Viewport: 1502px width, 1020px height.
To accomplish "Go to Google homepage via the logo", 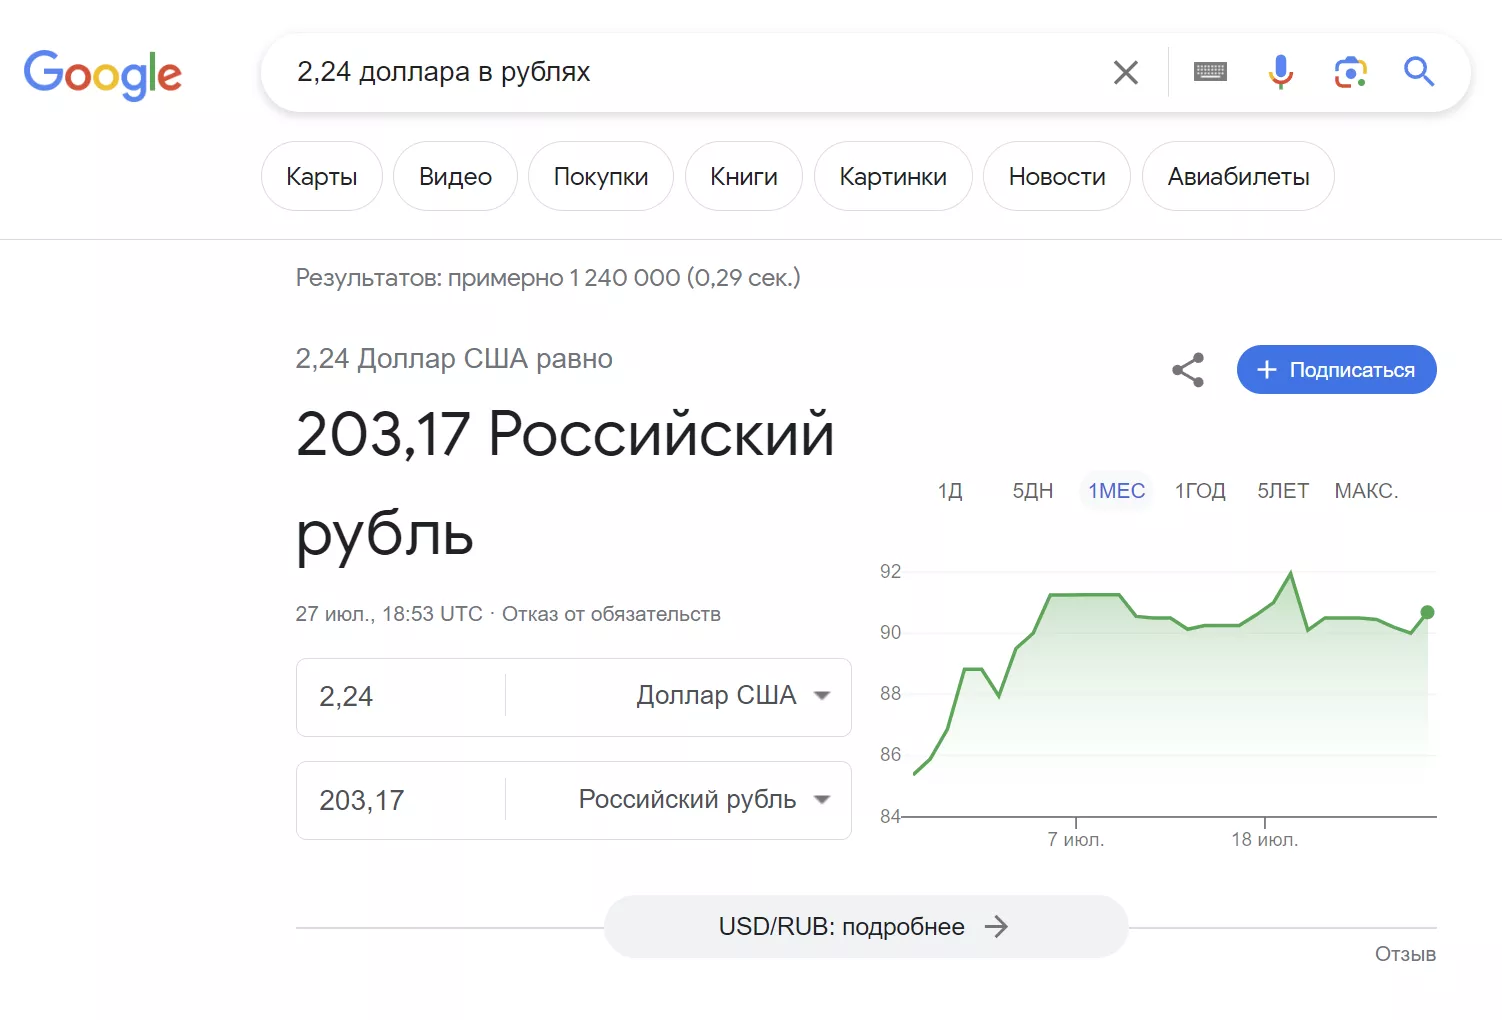I will click(x=103, y=75).
